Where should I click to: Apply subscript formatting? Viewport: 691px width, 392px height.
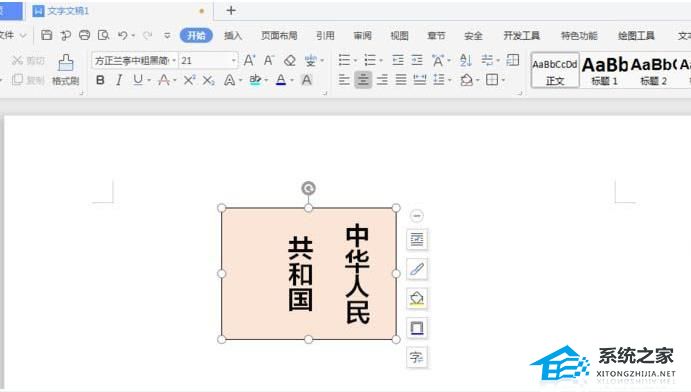point(208,80)
